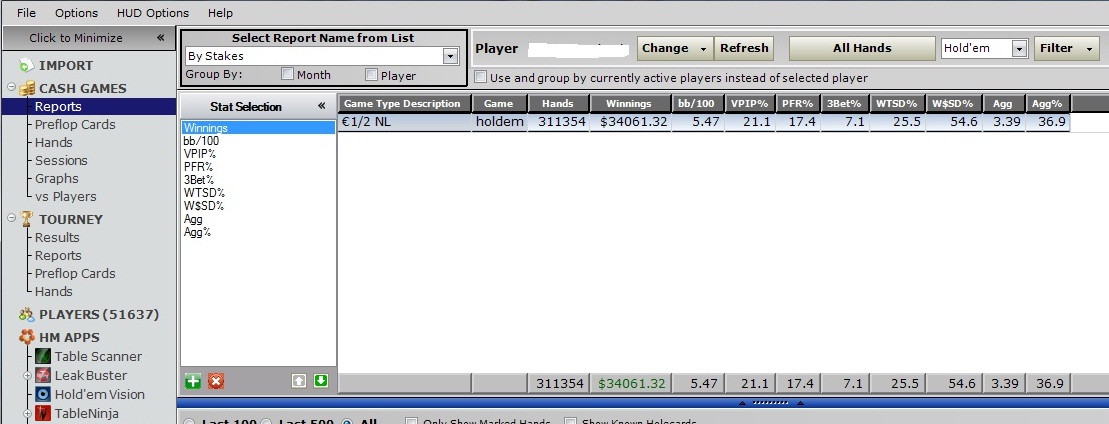Open the File menu

point(26,13)
